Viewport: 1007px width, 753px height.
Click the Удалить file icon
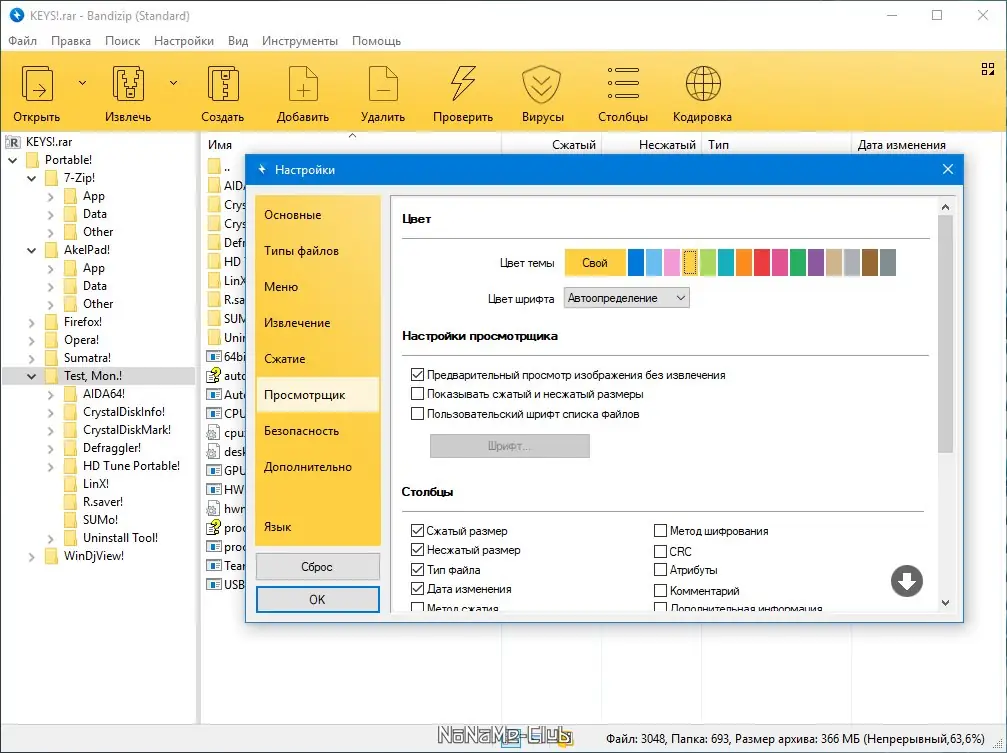[383, 84]
